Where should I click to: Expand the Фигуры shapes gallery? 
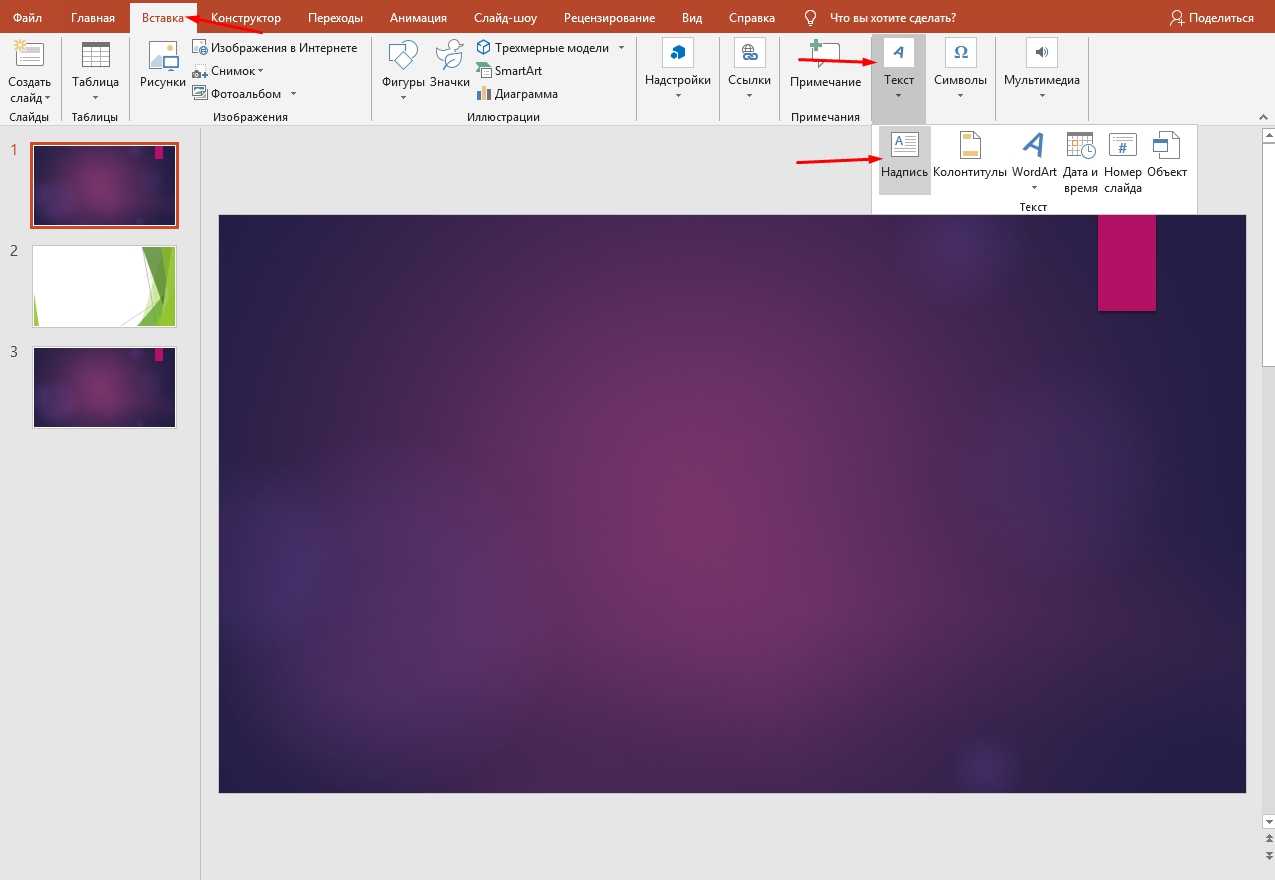coord(403,98)
